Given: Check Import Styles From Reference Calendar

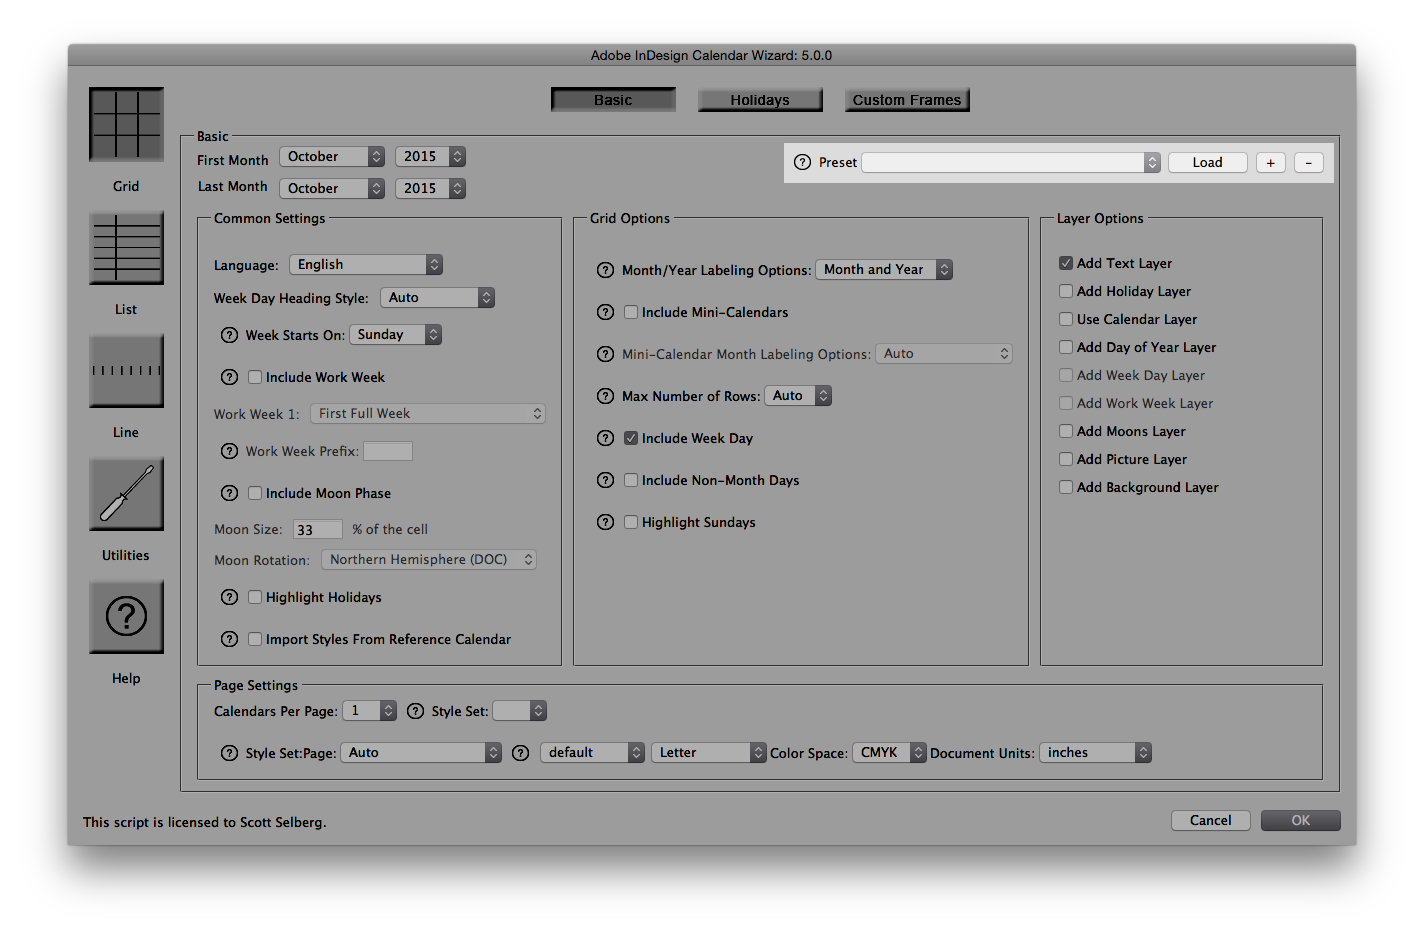Looking at the screenshot, I should coord(255,639).
